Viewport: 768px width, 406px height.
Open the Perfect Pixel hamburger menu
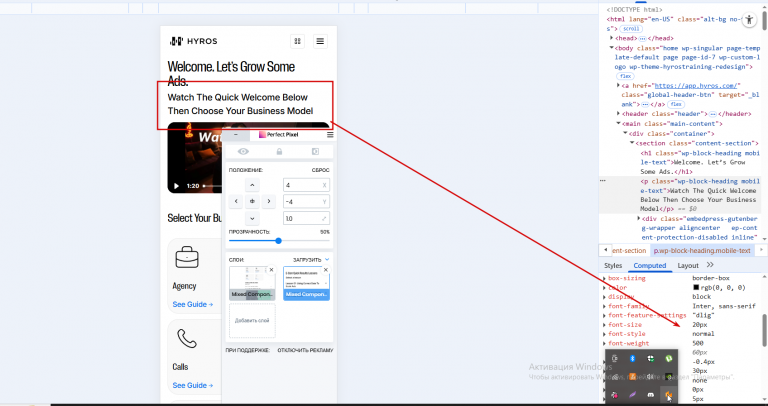pyautogui.click(x=330, y=135)
